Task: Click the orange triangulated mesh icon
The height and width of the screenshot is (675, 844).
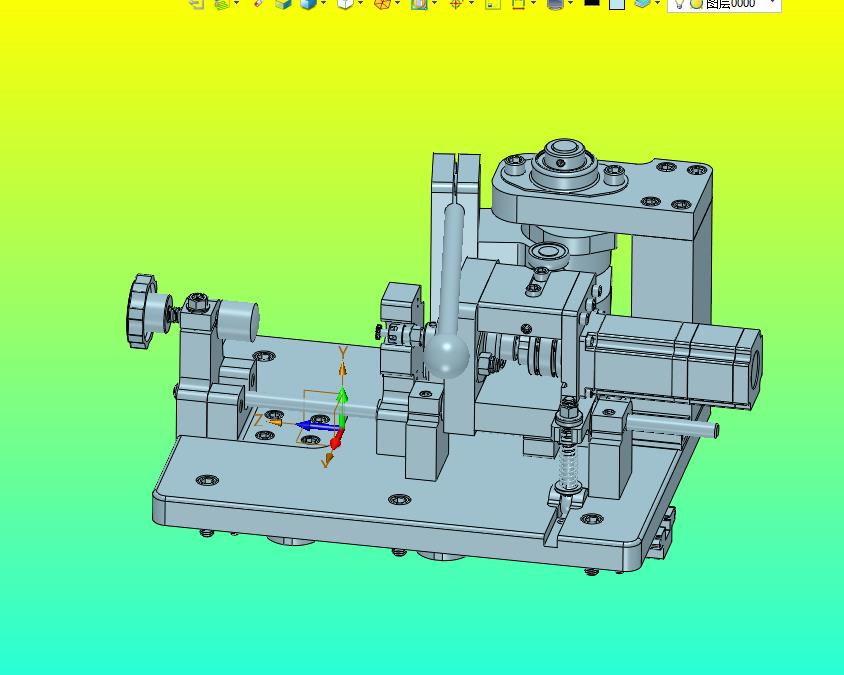Action: pos(382,3)
